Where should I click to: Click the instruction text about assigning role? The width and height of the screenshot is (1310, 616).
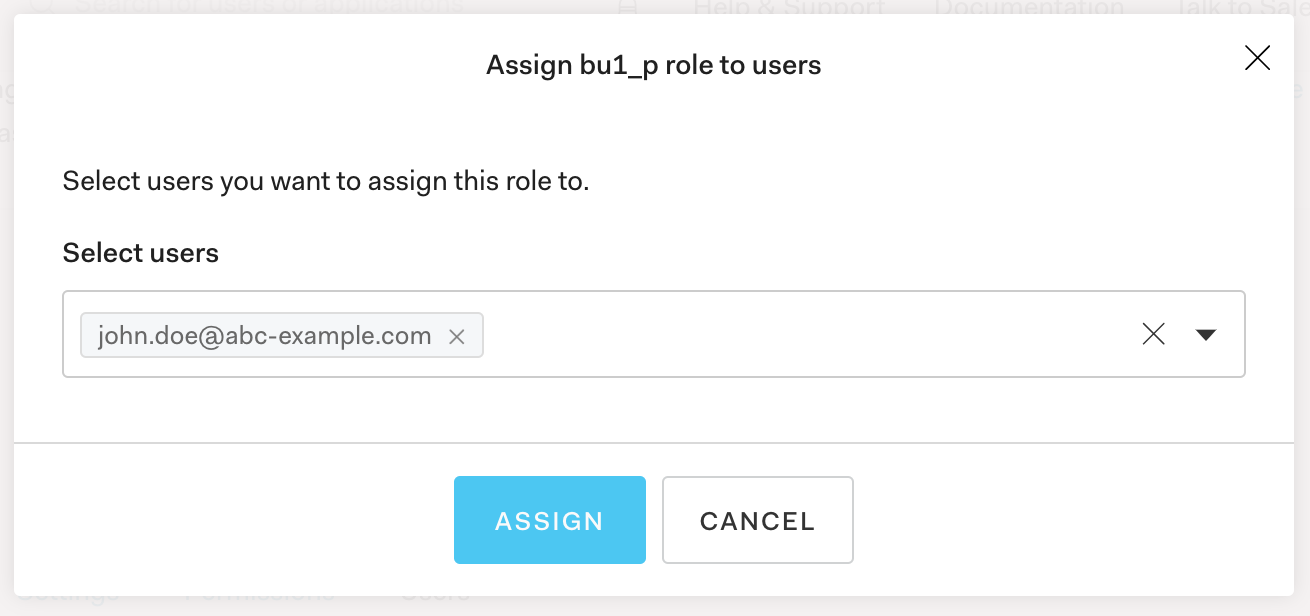[x=325, y=182]
